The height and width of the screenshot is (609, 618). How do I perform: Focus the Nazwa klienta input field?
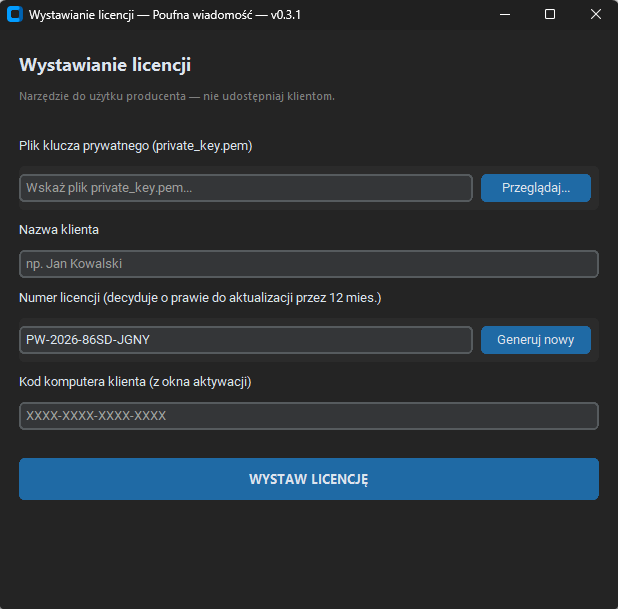pos(309,264)
